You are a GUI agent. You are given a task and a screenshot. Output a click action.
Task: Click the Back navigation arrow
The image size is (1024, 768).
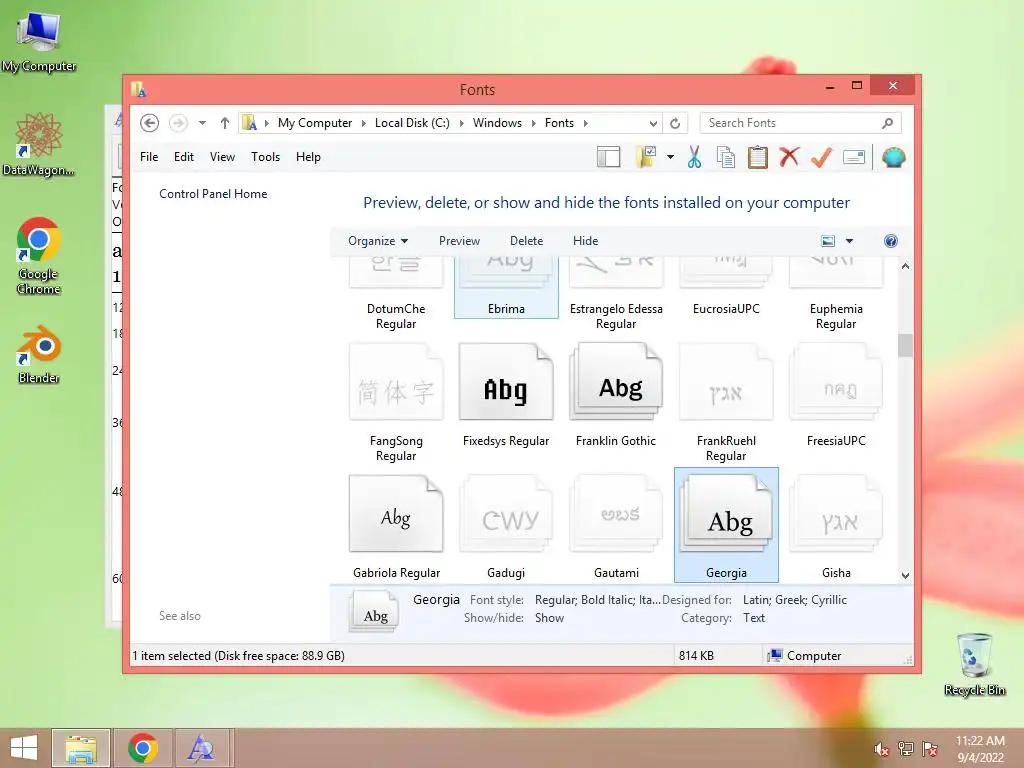point(150,123)
